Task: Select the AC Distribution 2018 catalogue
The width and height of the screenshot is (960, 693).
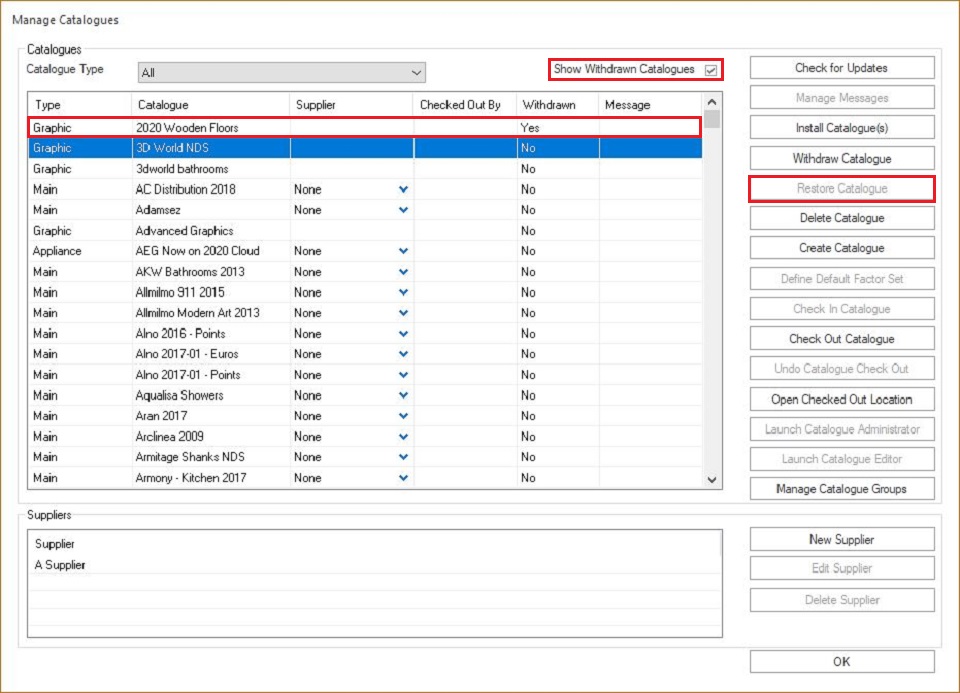Action: (186, 189)
